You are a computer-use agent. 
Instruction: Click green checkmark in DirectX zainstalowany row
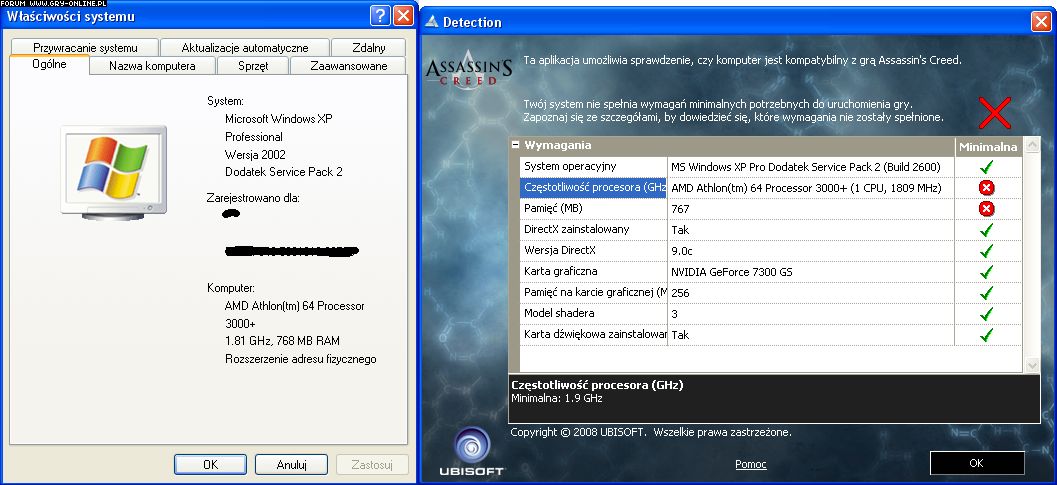coord(987,229)
